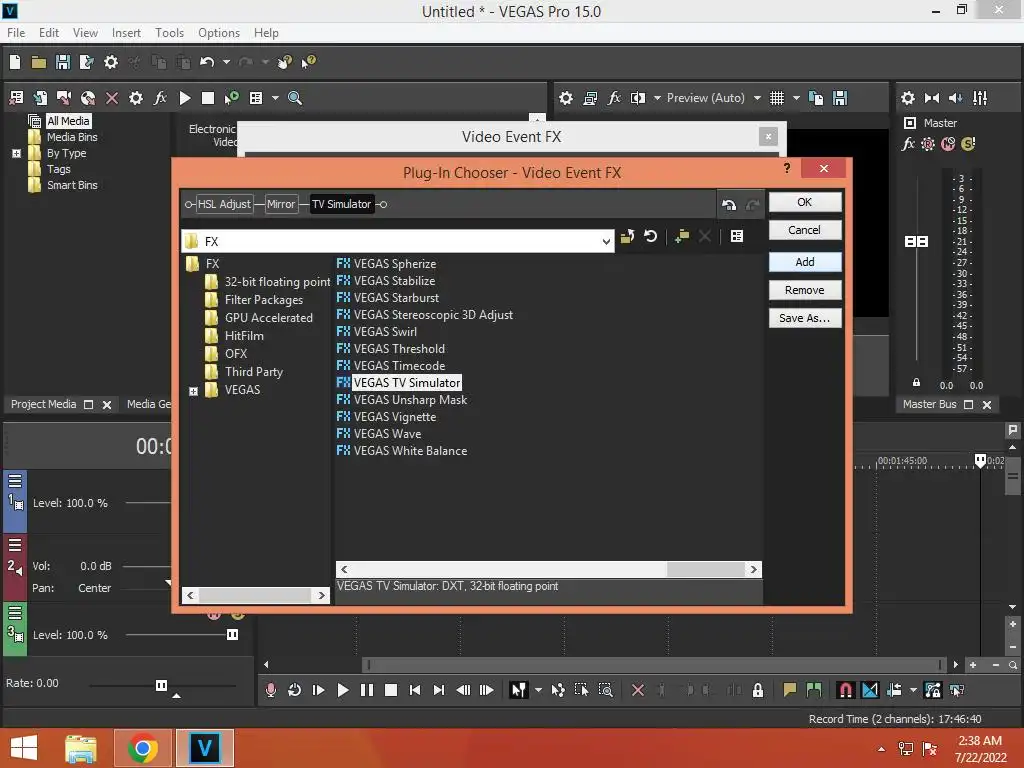Open Master Bus audio properties gear
The width and height of the screenshot is (1024, 768).
[908, 98]
